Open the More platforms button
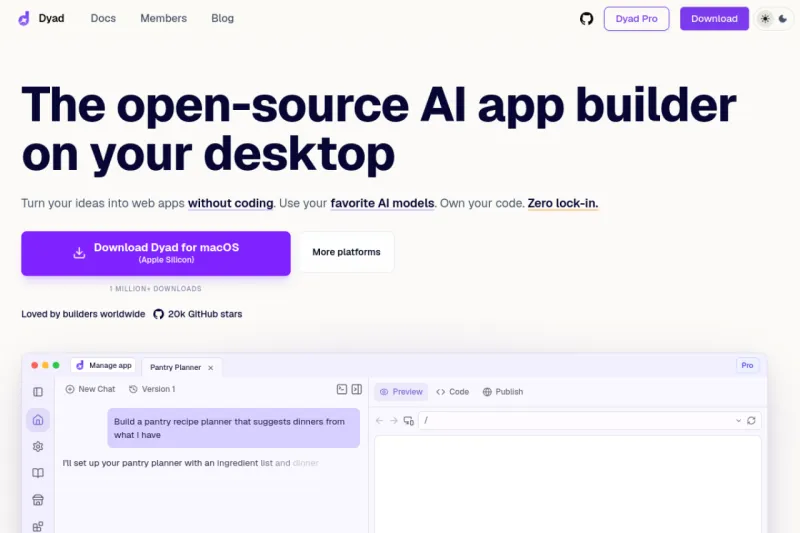 pyautogui.click(x=346, y=252)
